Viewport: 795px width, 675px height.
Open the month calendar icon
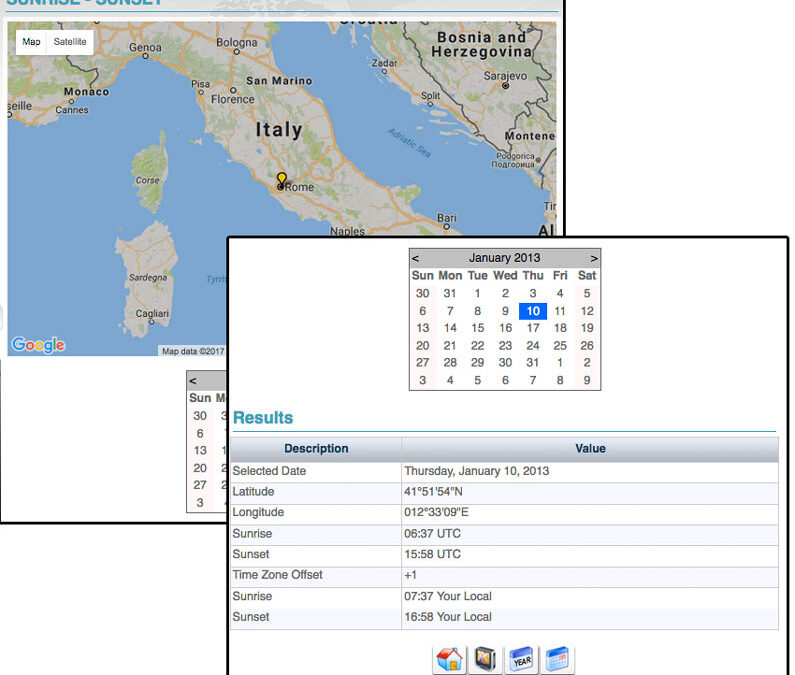(557, 659)
